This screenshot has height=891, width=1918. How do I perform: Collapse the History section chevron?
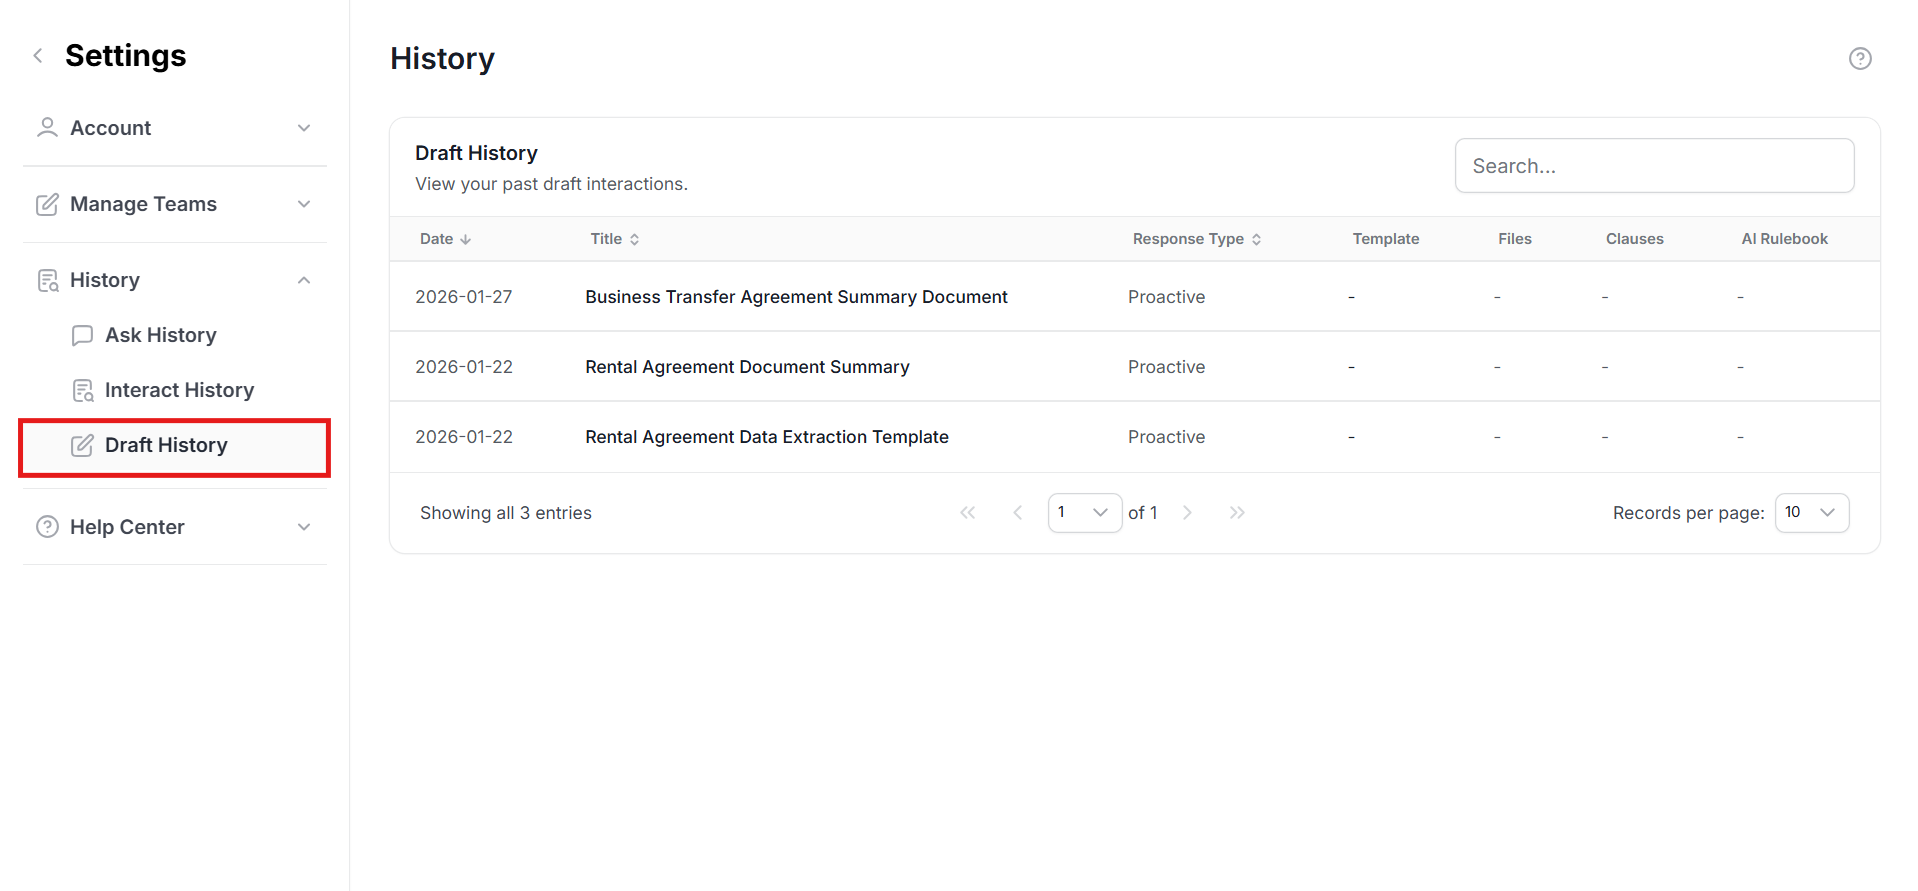point(304,280)
